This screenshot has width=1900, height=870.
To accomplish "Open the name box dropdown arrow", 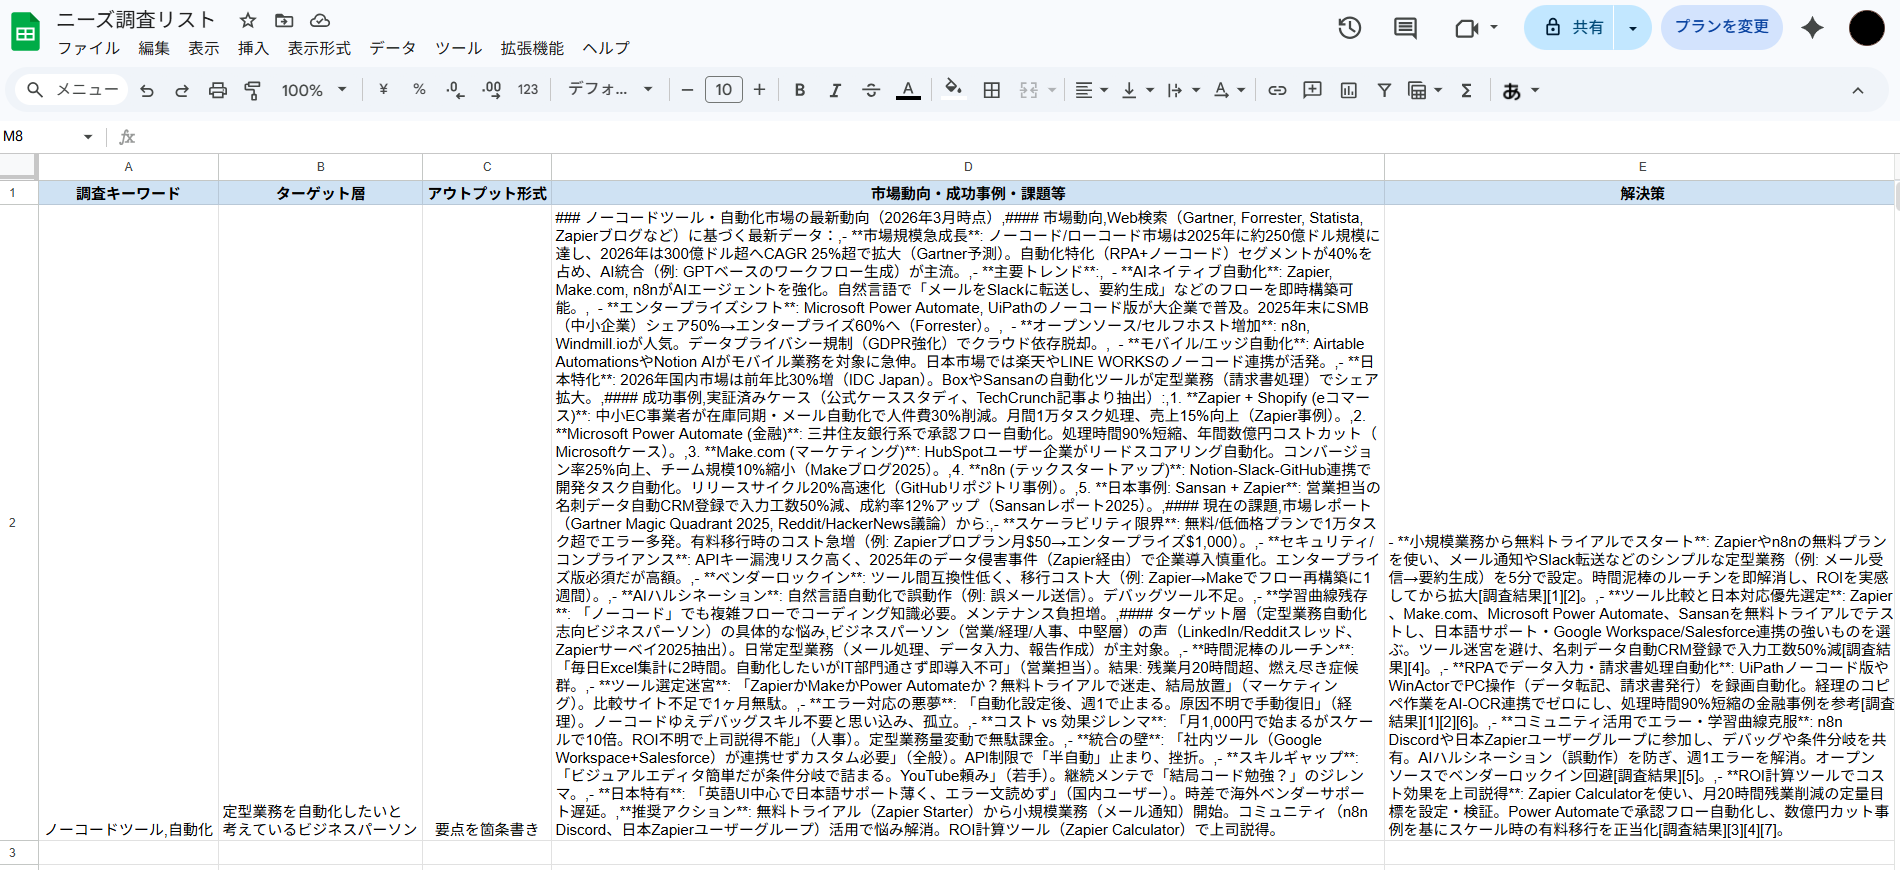I will (88, 137).
